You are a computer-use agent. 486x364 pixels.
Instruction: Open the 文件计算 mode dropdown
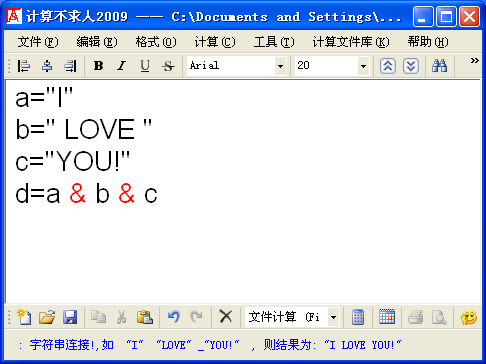tap(333, 317)
